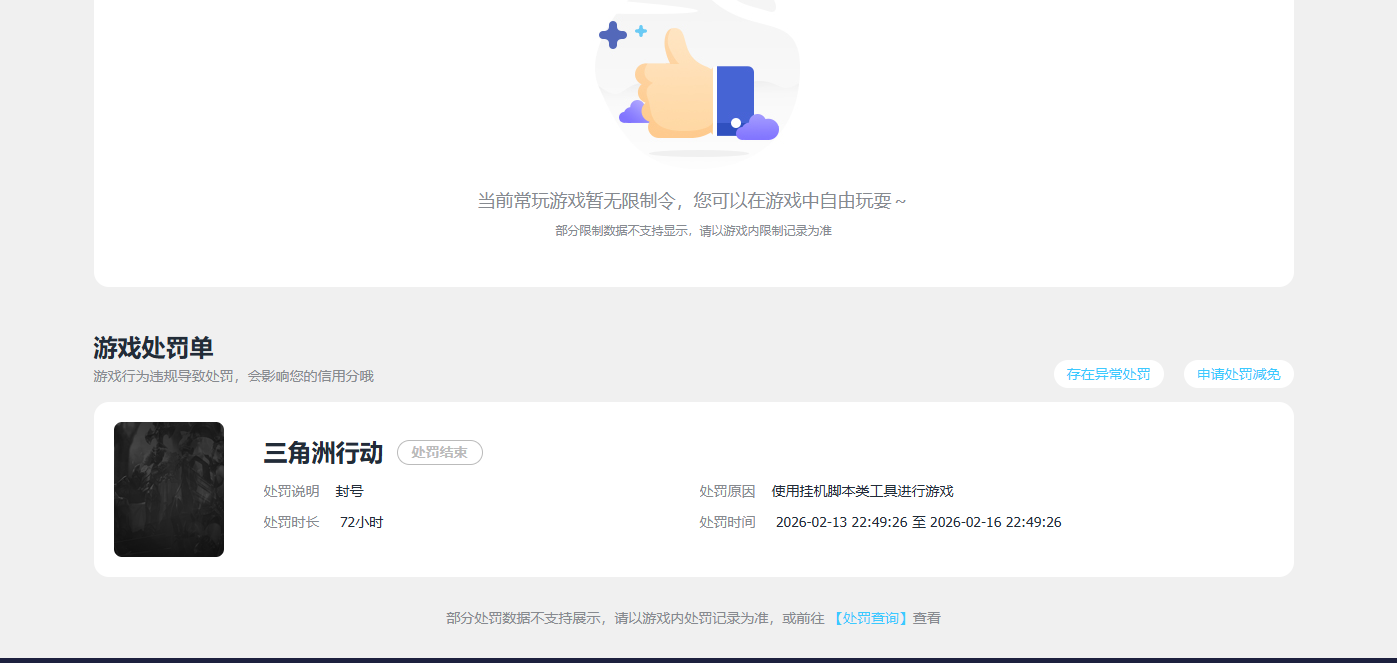Click the 存在异常处罚 button
This screenshot has width=1397, height=663.
click(x=1108, y=374)
